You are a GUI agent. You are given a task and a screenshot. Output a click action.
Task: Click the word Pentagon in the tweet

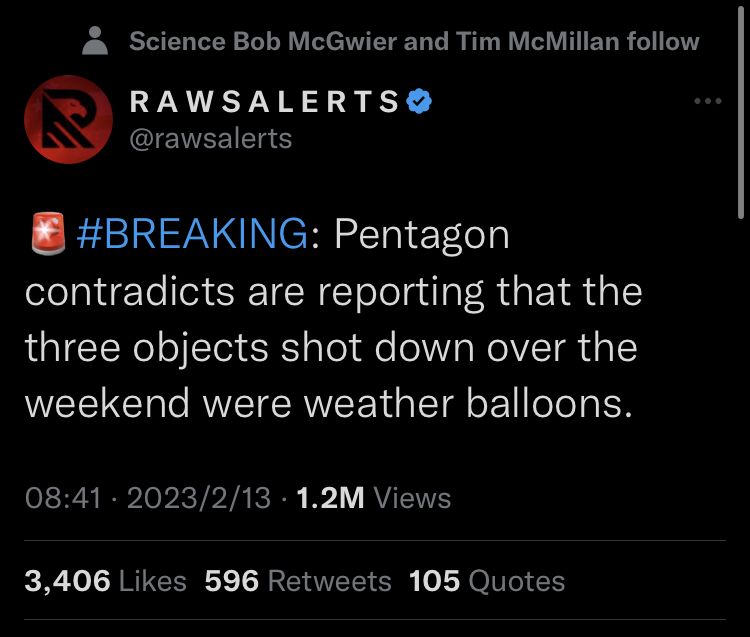(x=421, y=235)
